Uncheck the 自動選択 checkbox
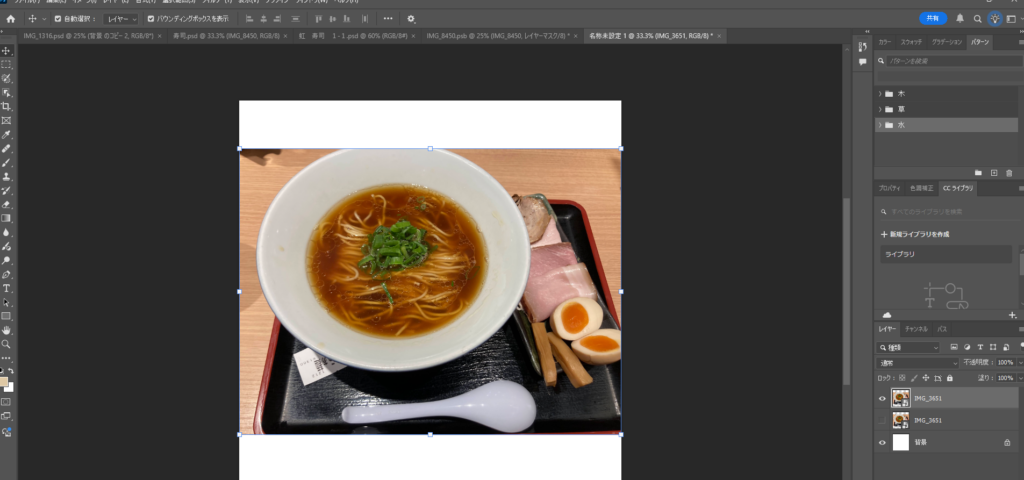The image size is (1024, 480). 57,18
